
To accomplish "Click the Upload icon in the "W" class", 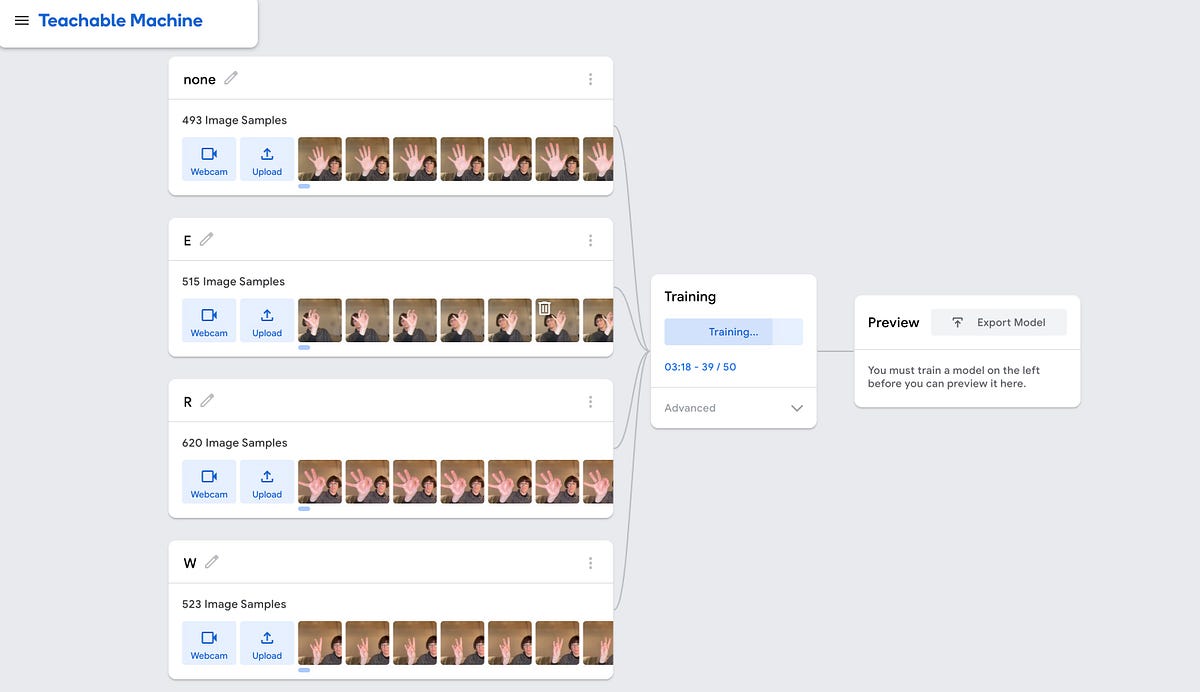I will 266,643.
